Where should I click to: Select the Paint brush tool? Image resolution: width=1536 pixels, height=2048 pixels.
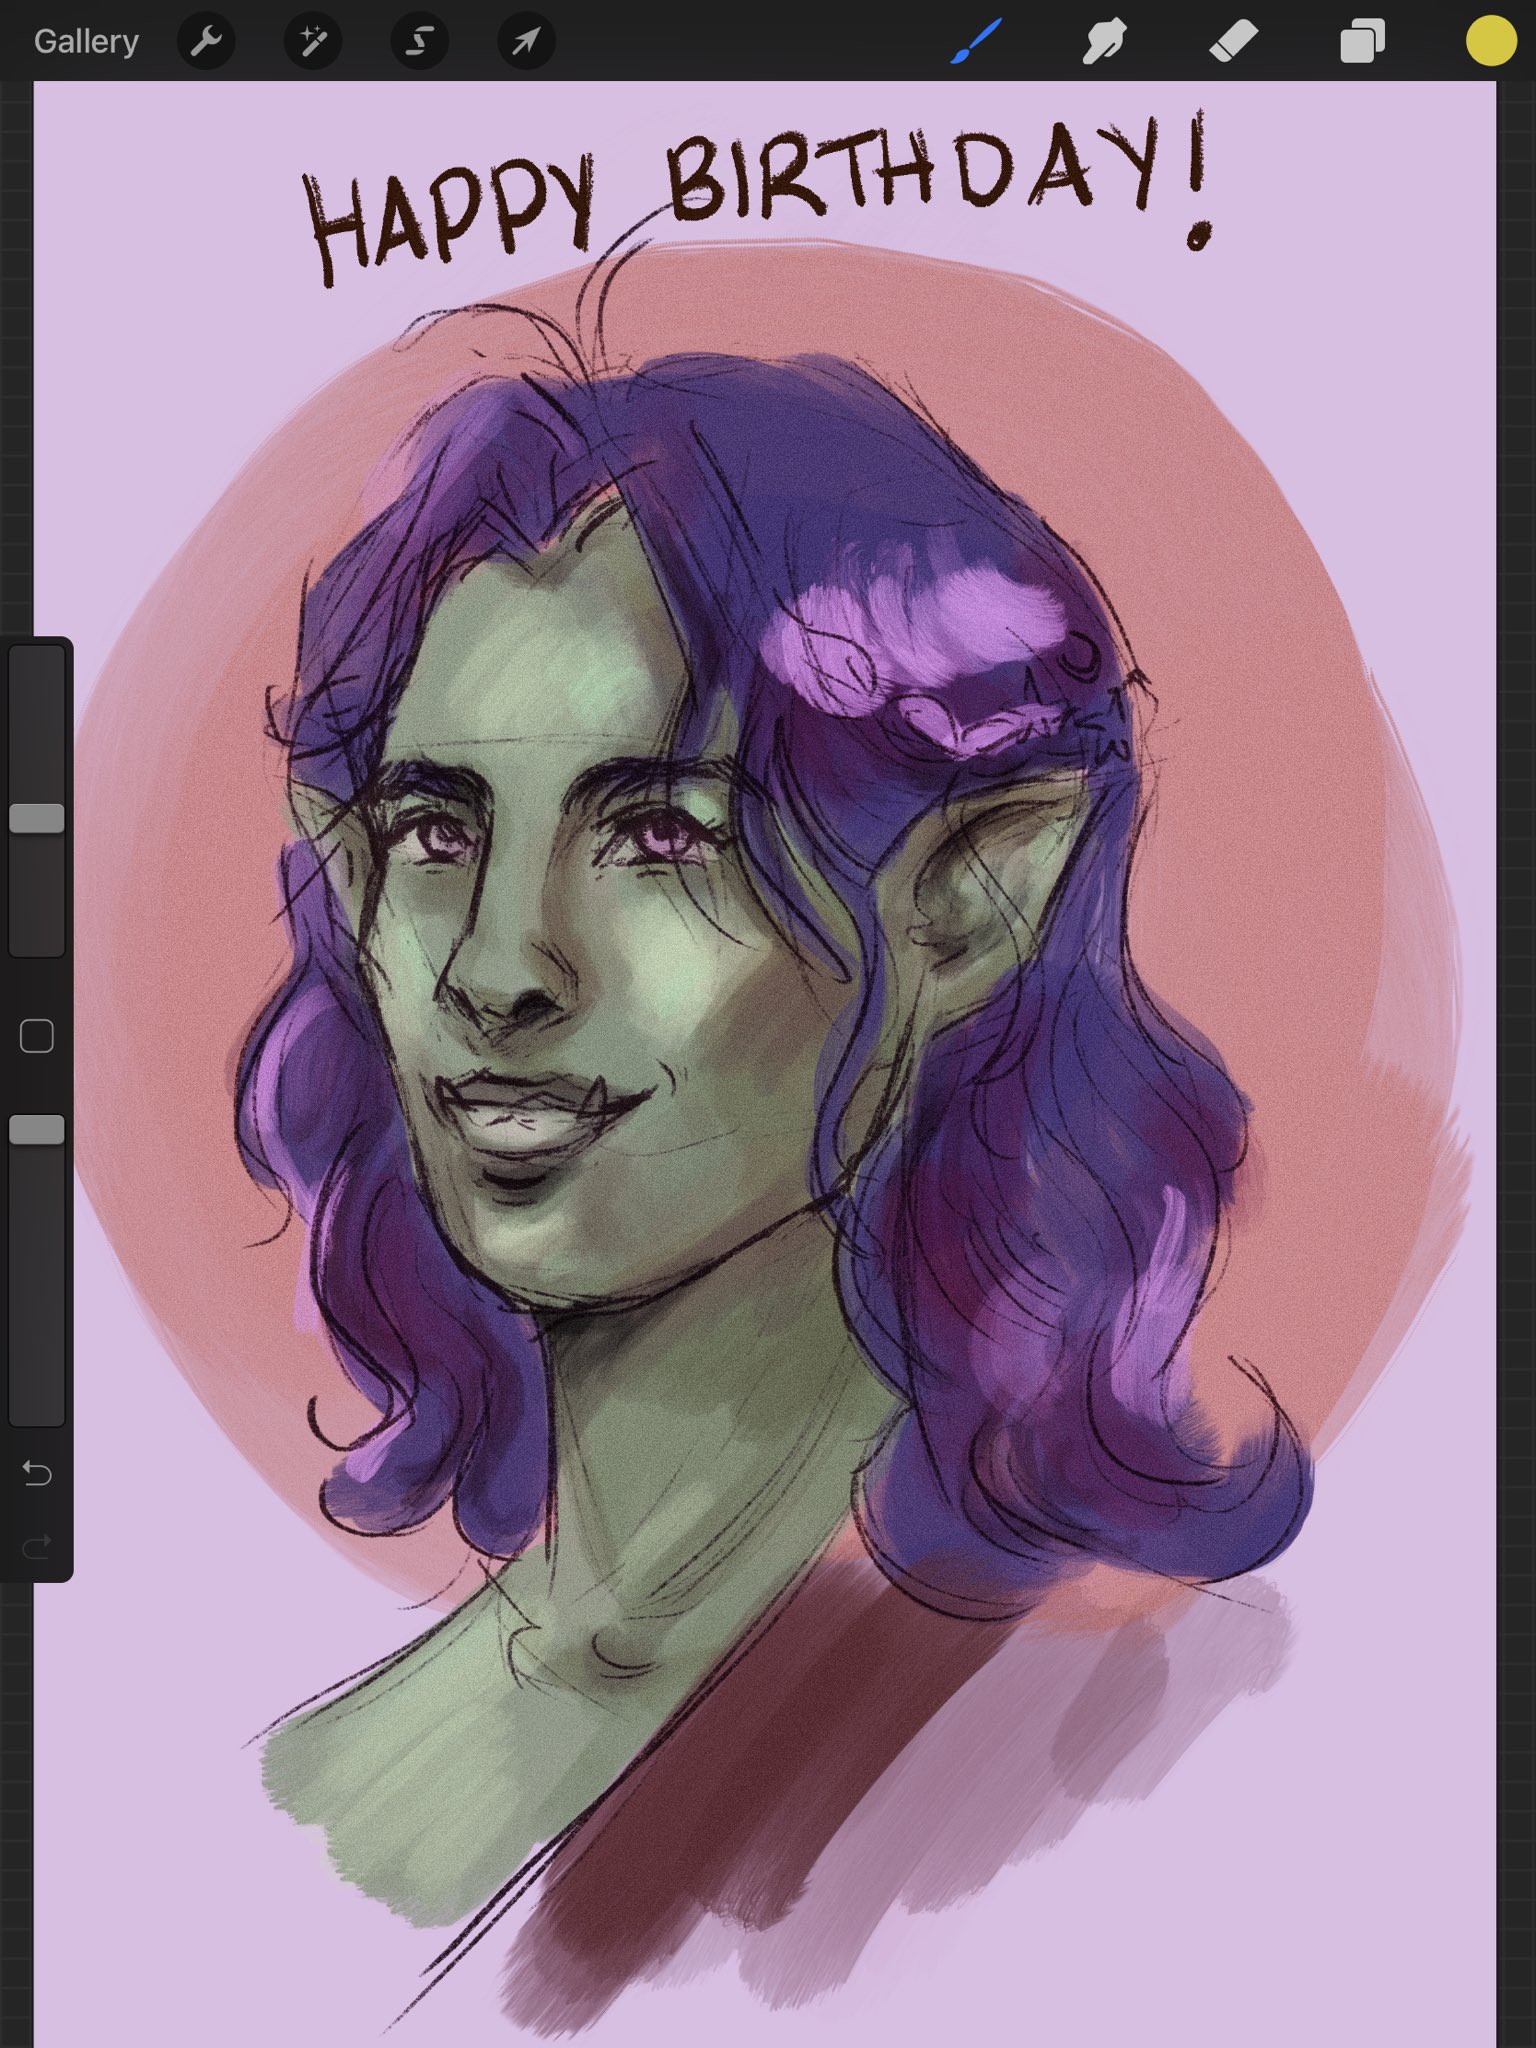click(975, 42)
